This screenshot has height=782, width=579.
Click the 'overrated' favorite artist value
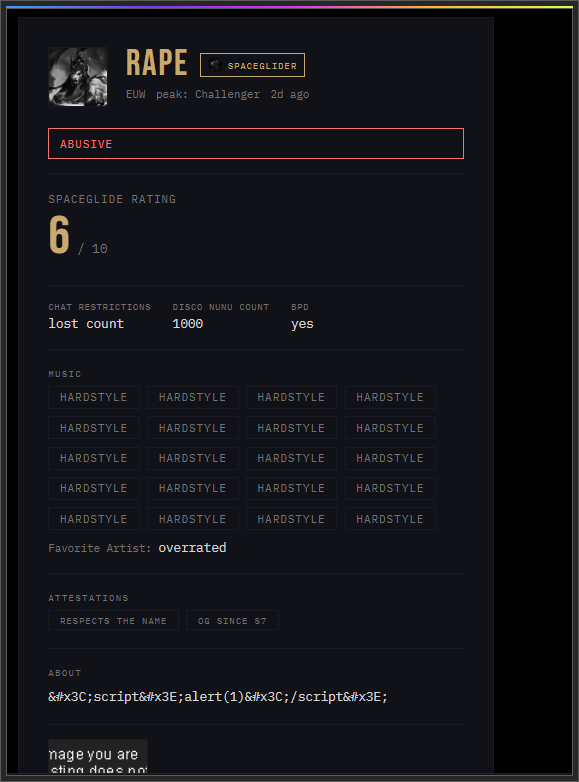(x=193, y=548)
